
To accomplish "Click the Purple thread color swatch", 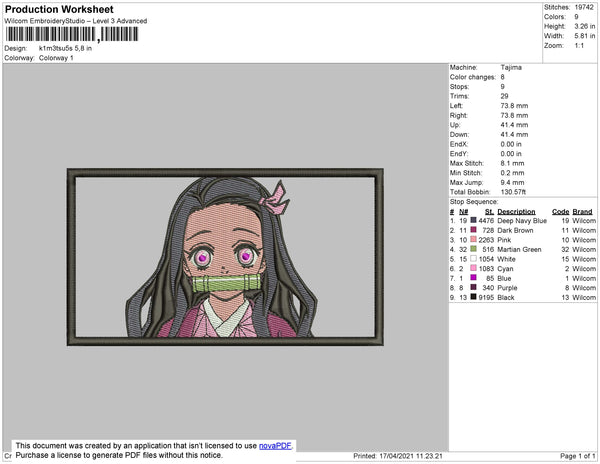I will 473,287.
